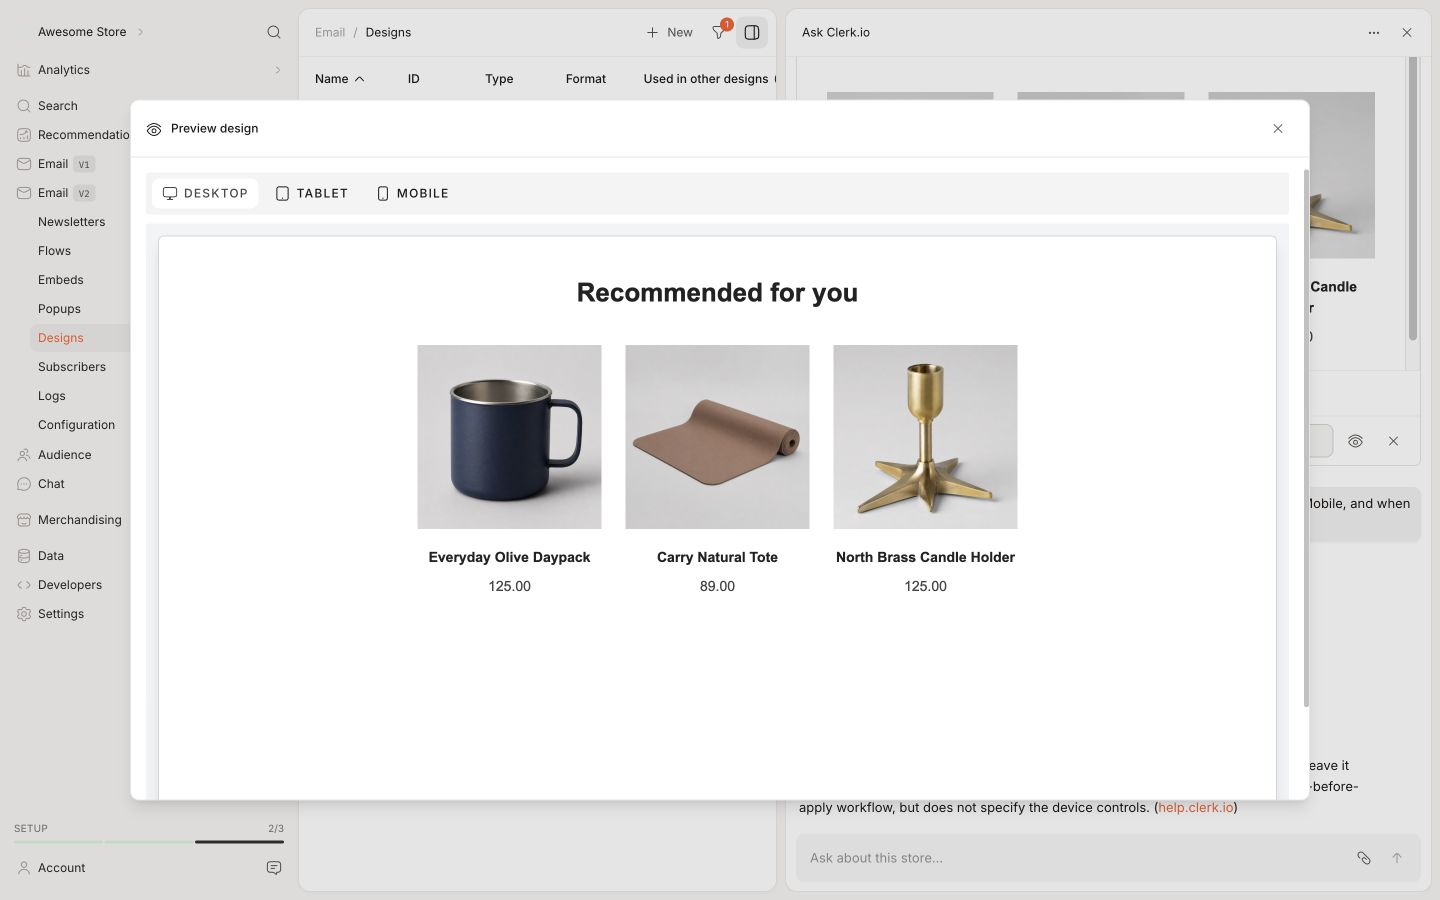Click the Recommendations icon in sidebar

(24, 135)
